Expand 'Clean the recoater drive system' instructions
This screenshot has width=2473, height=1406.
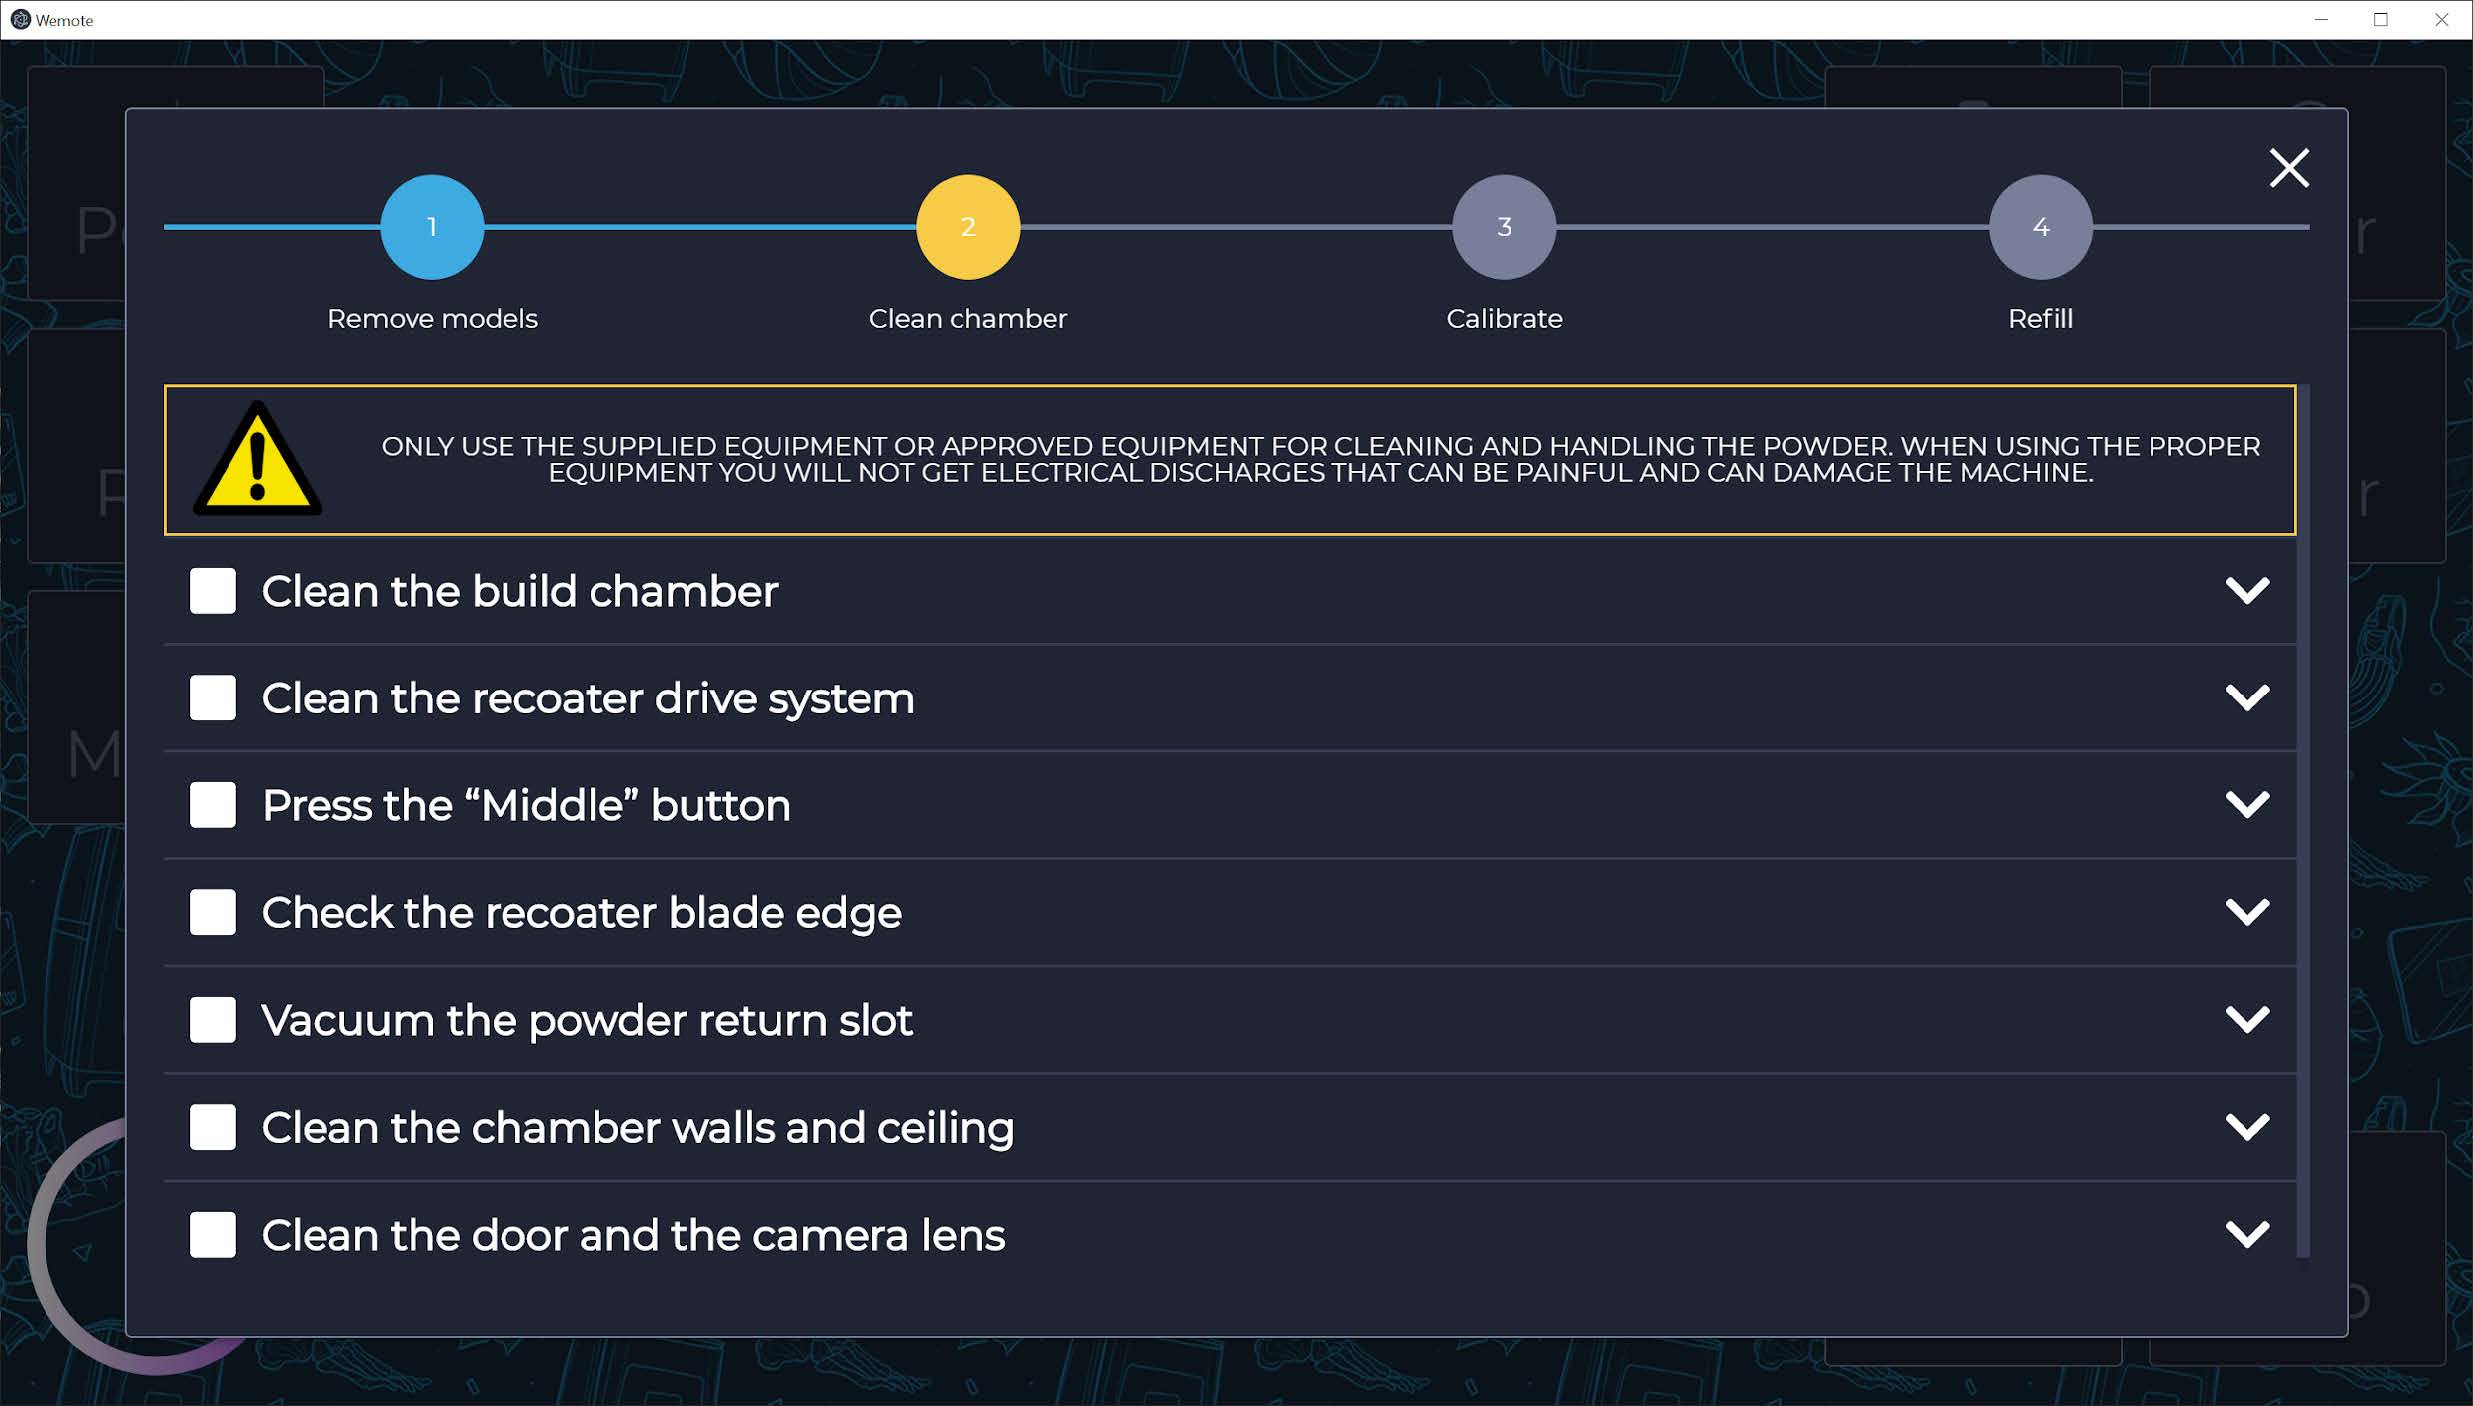[x=2249, y=698]
